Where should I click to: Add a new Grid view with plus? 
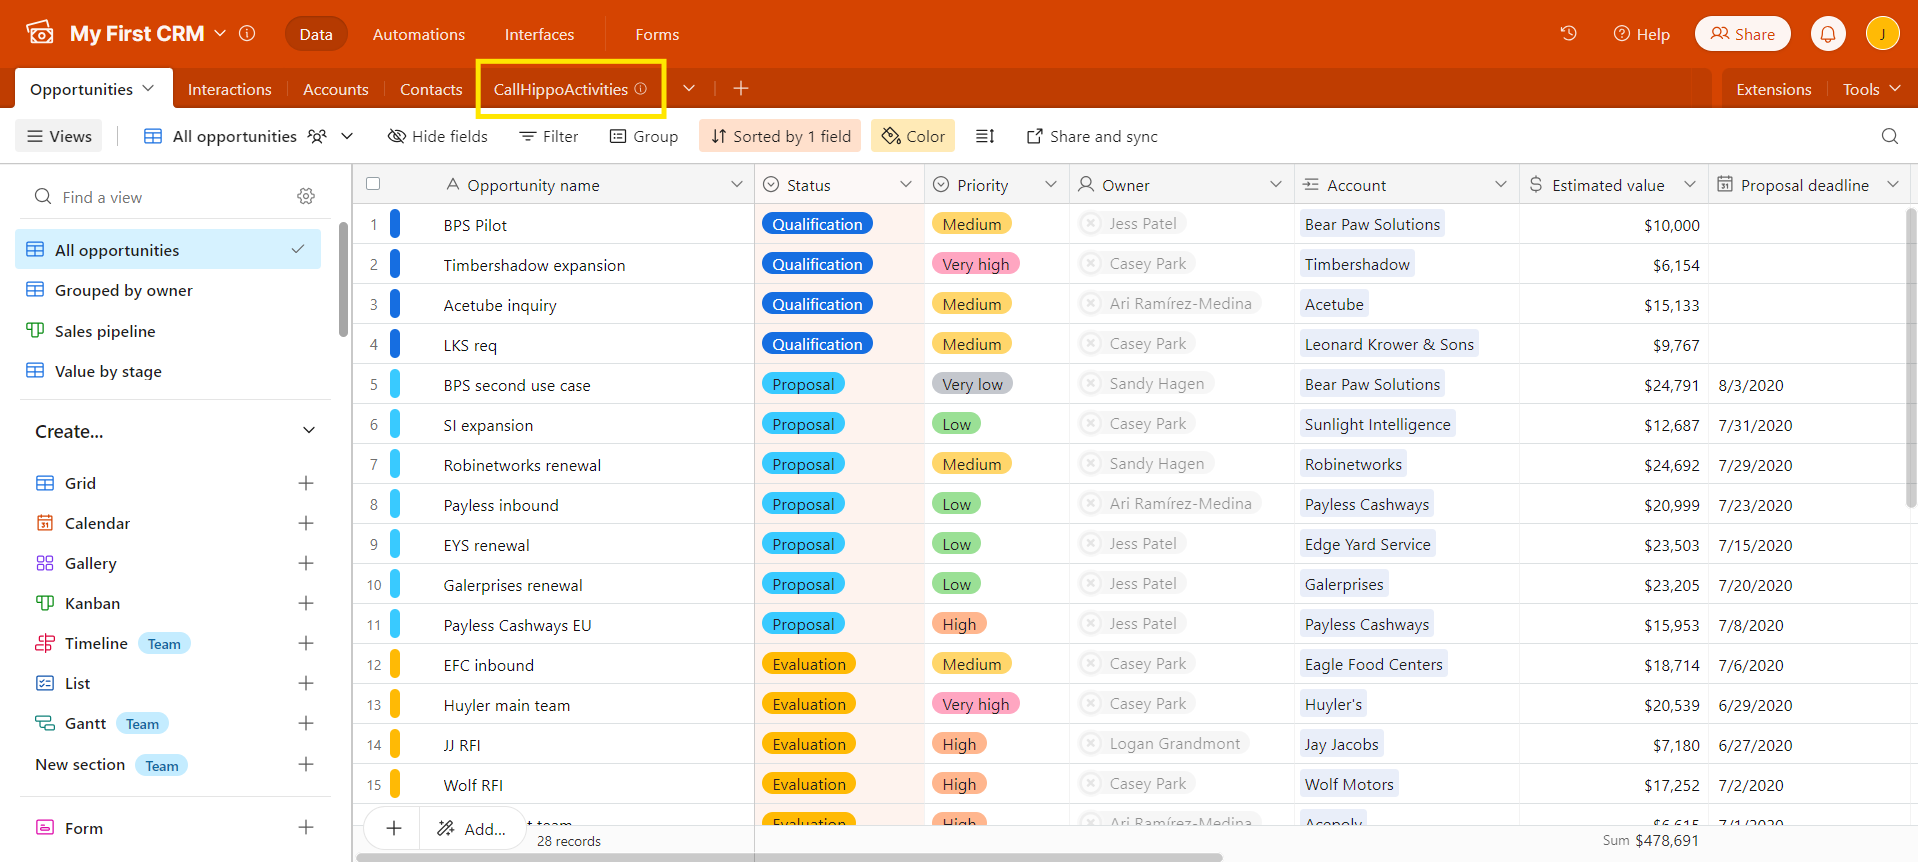tap(306, 483)
